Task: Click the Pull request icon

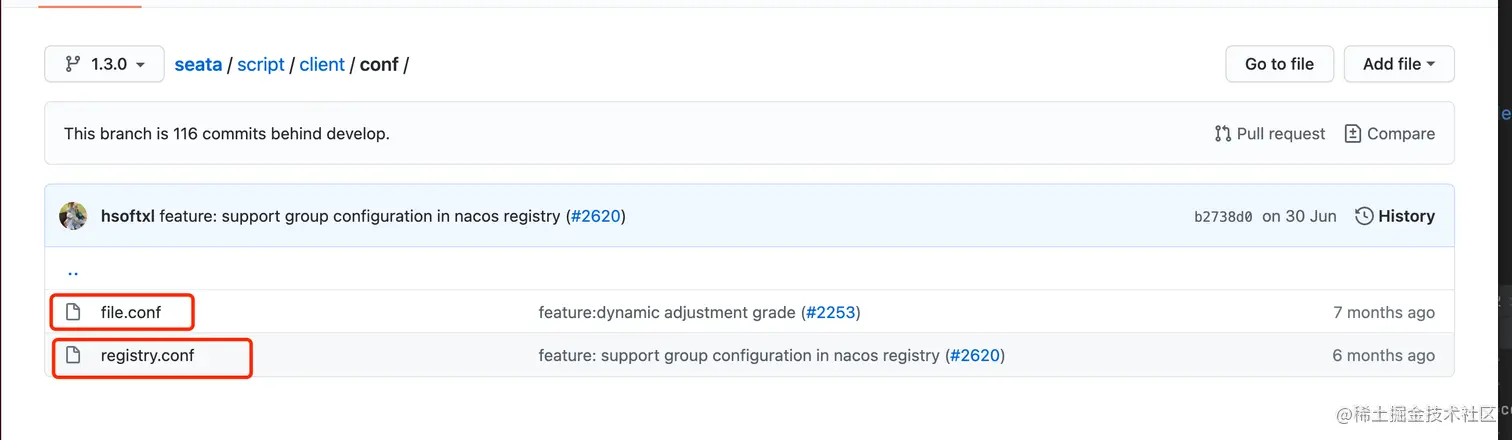Action: (x=1222, y=134)
